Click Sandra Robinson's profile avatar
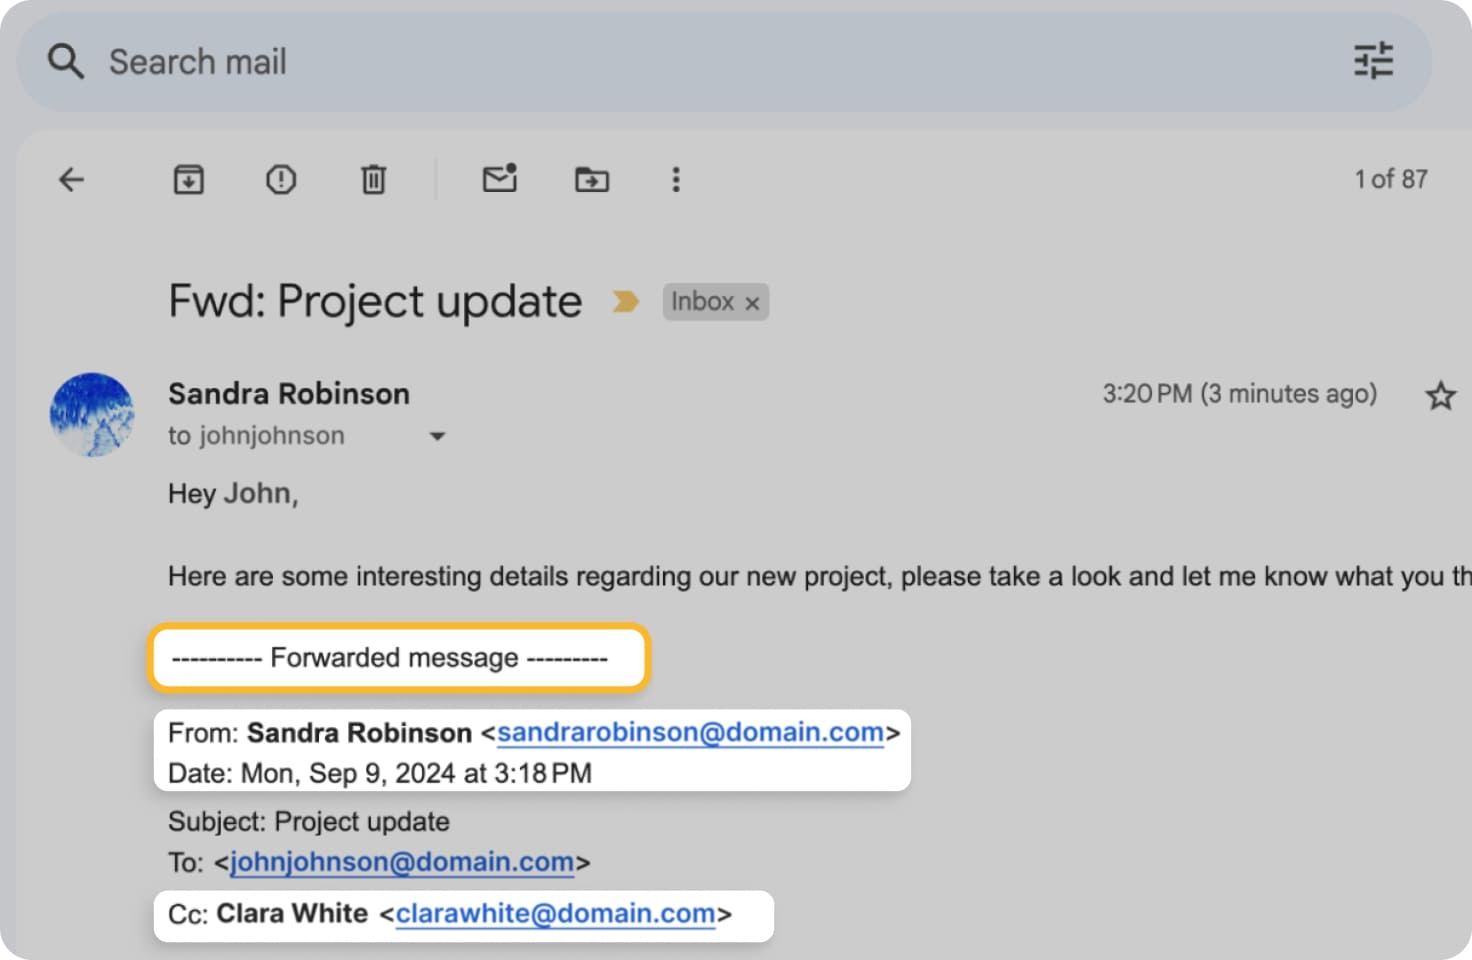The width and height of the screenshot is (1472, 960). point(92,415)
